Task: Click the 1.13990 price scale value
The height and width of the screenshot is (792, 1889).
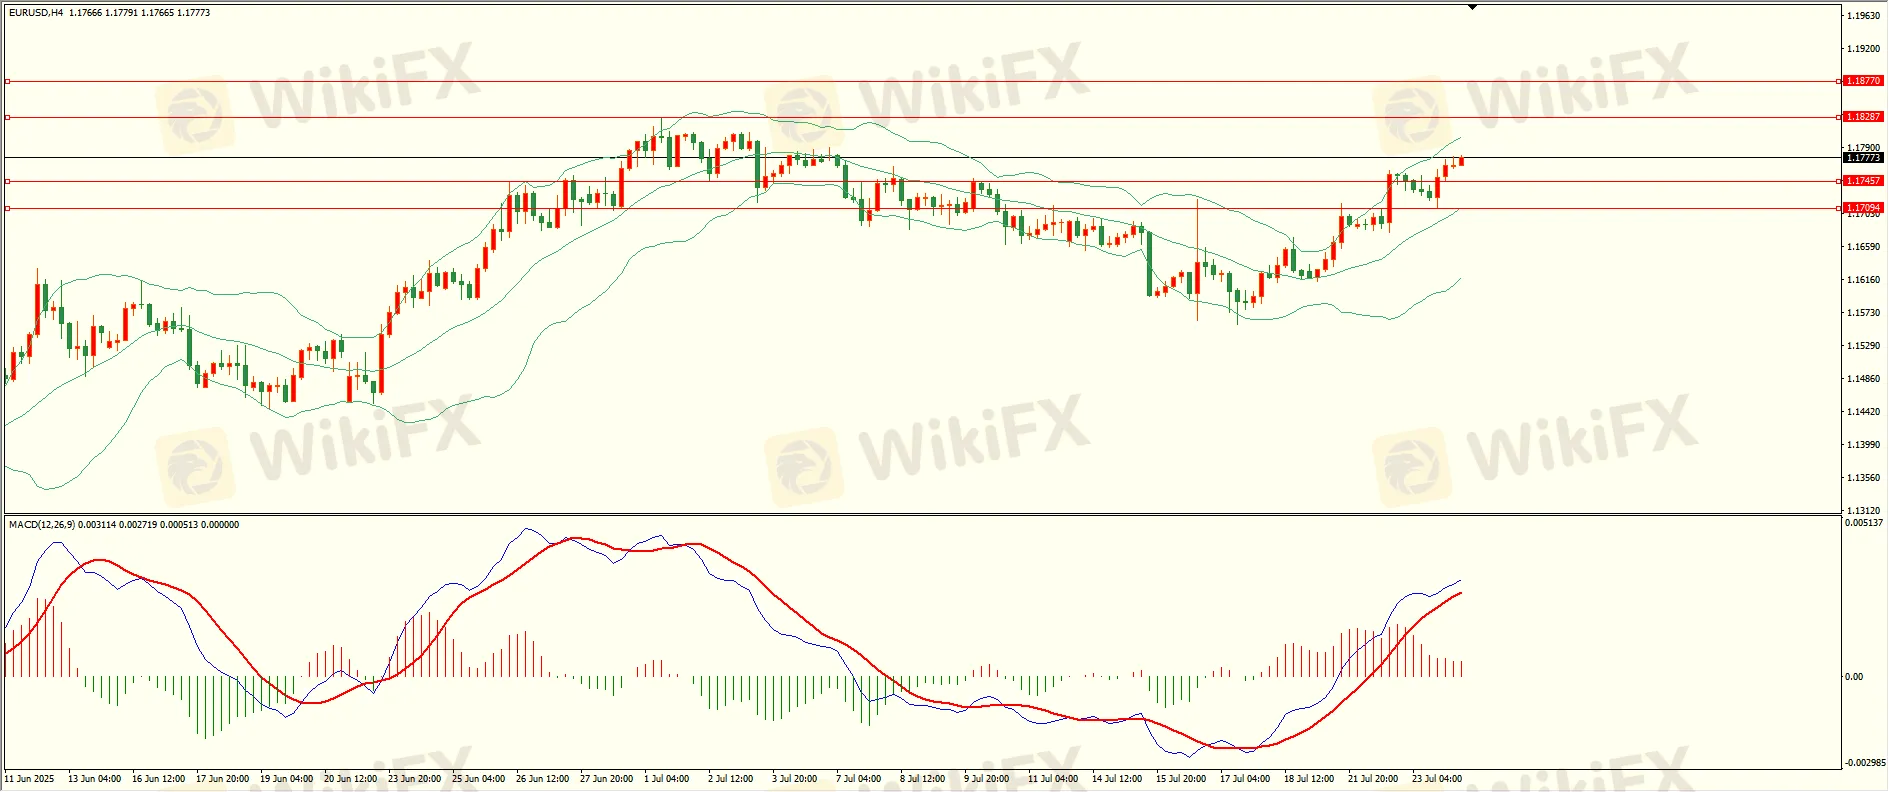Action: pyautogui.click(x=1863, y=444)
